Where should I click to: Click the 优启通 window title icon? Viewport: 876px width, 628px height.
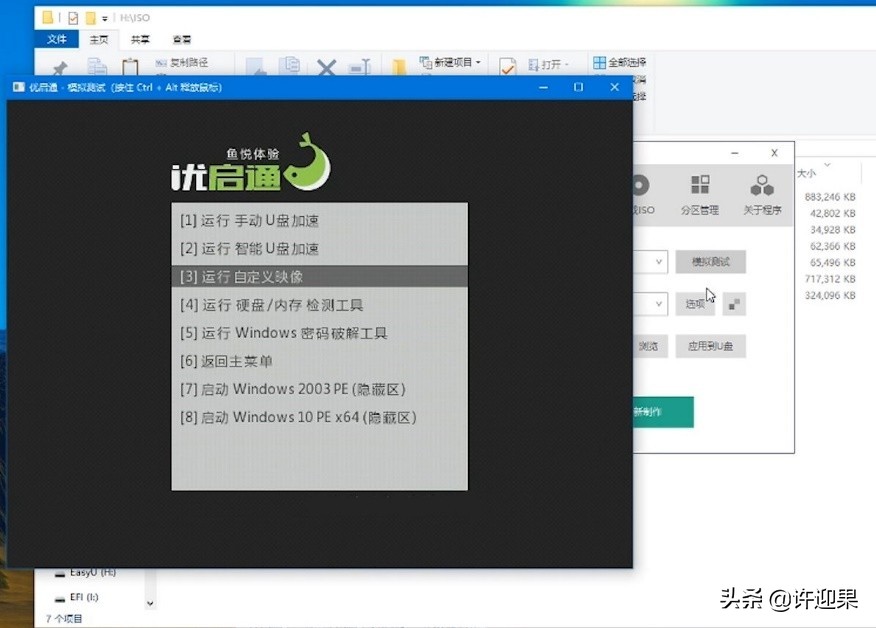(18, 87)
